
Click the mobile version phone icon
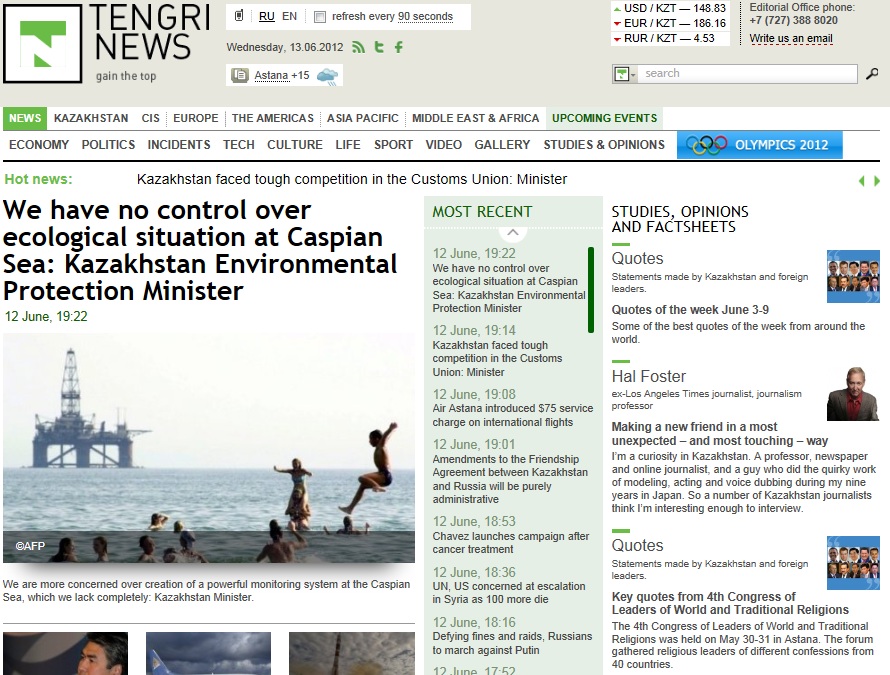click(240, 16)
